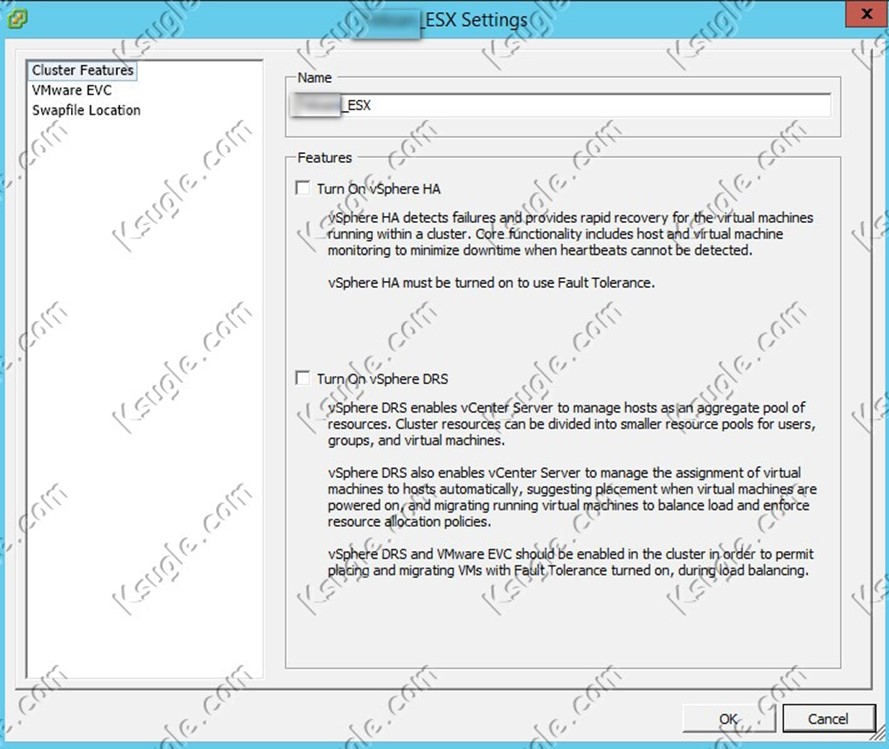
Task: Click the Fault Tolerance requirement note under HA
Action: [491, 283]
